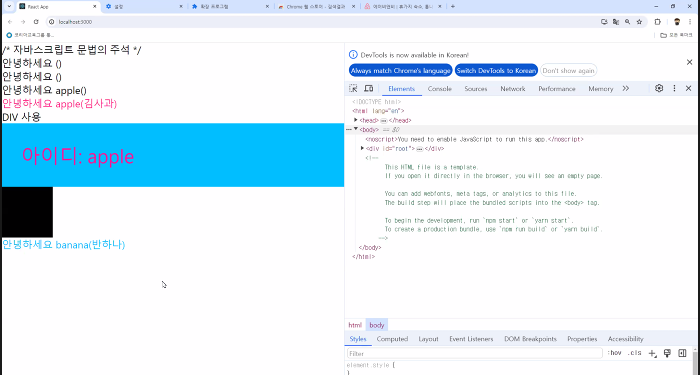Open DevTools customize three-dot menu
This screenshot has width=700, height=375.
674,88
